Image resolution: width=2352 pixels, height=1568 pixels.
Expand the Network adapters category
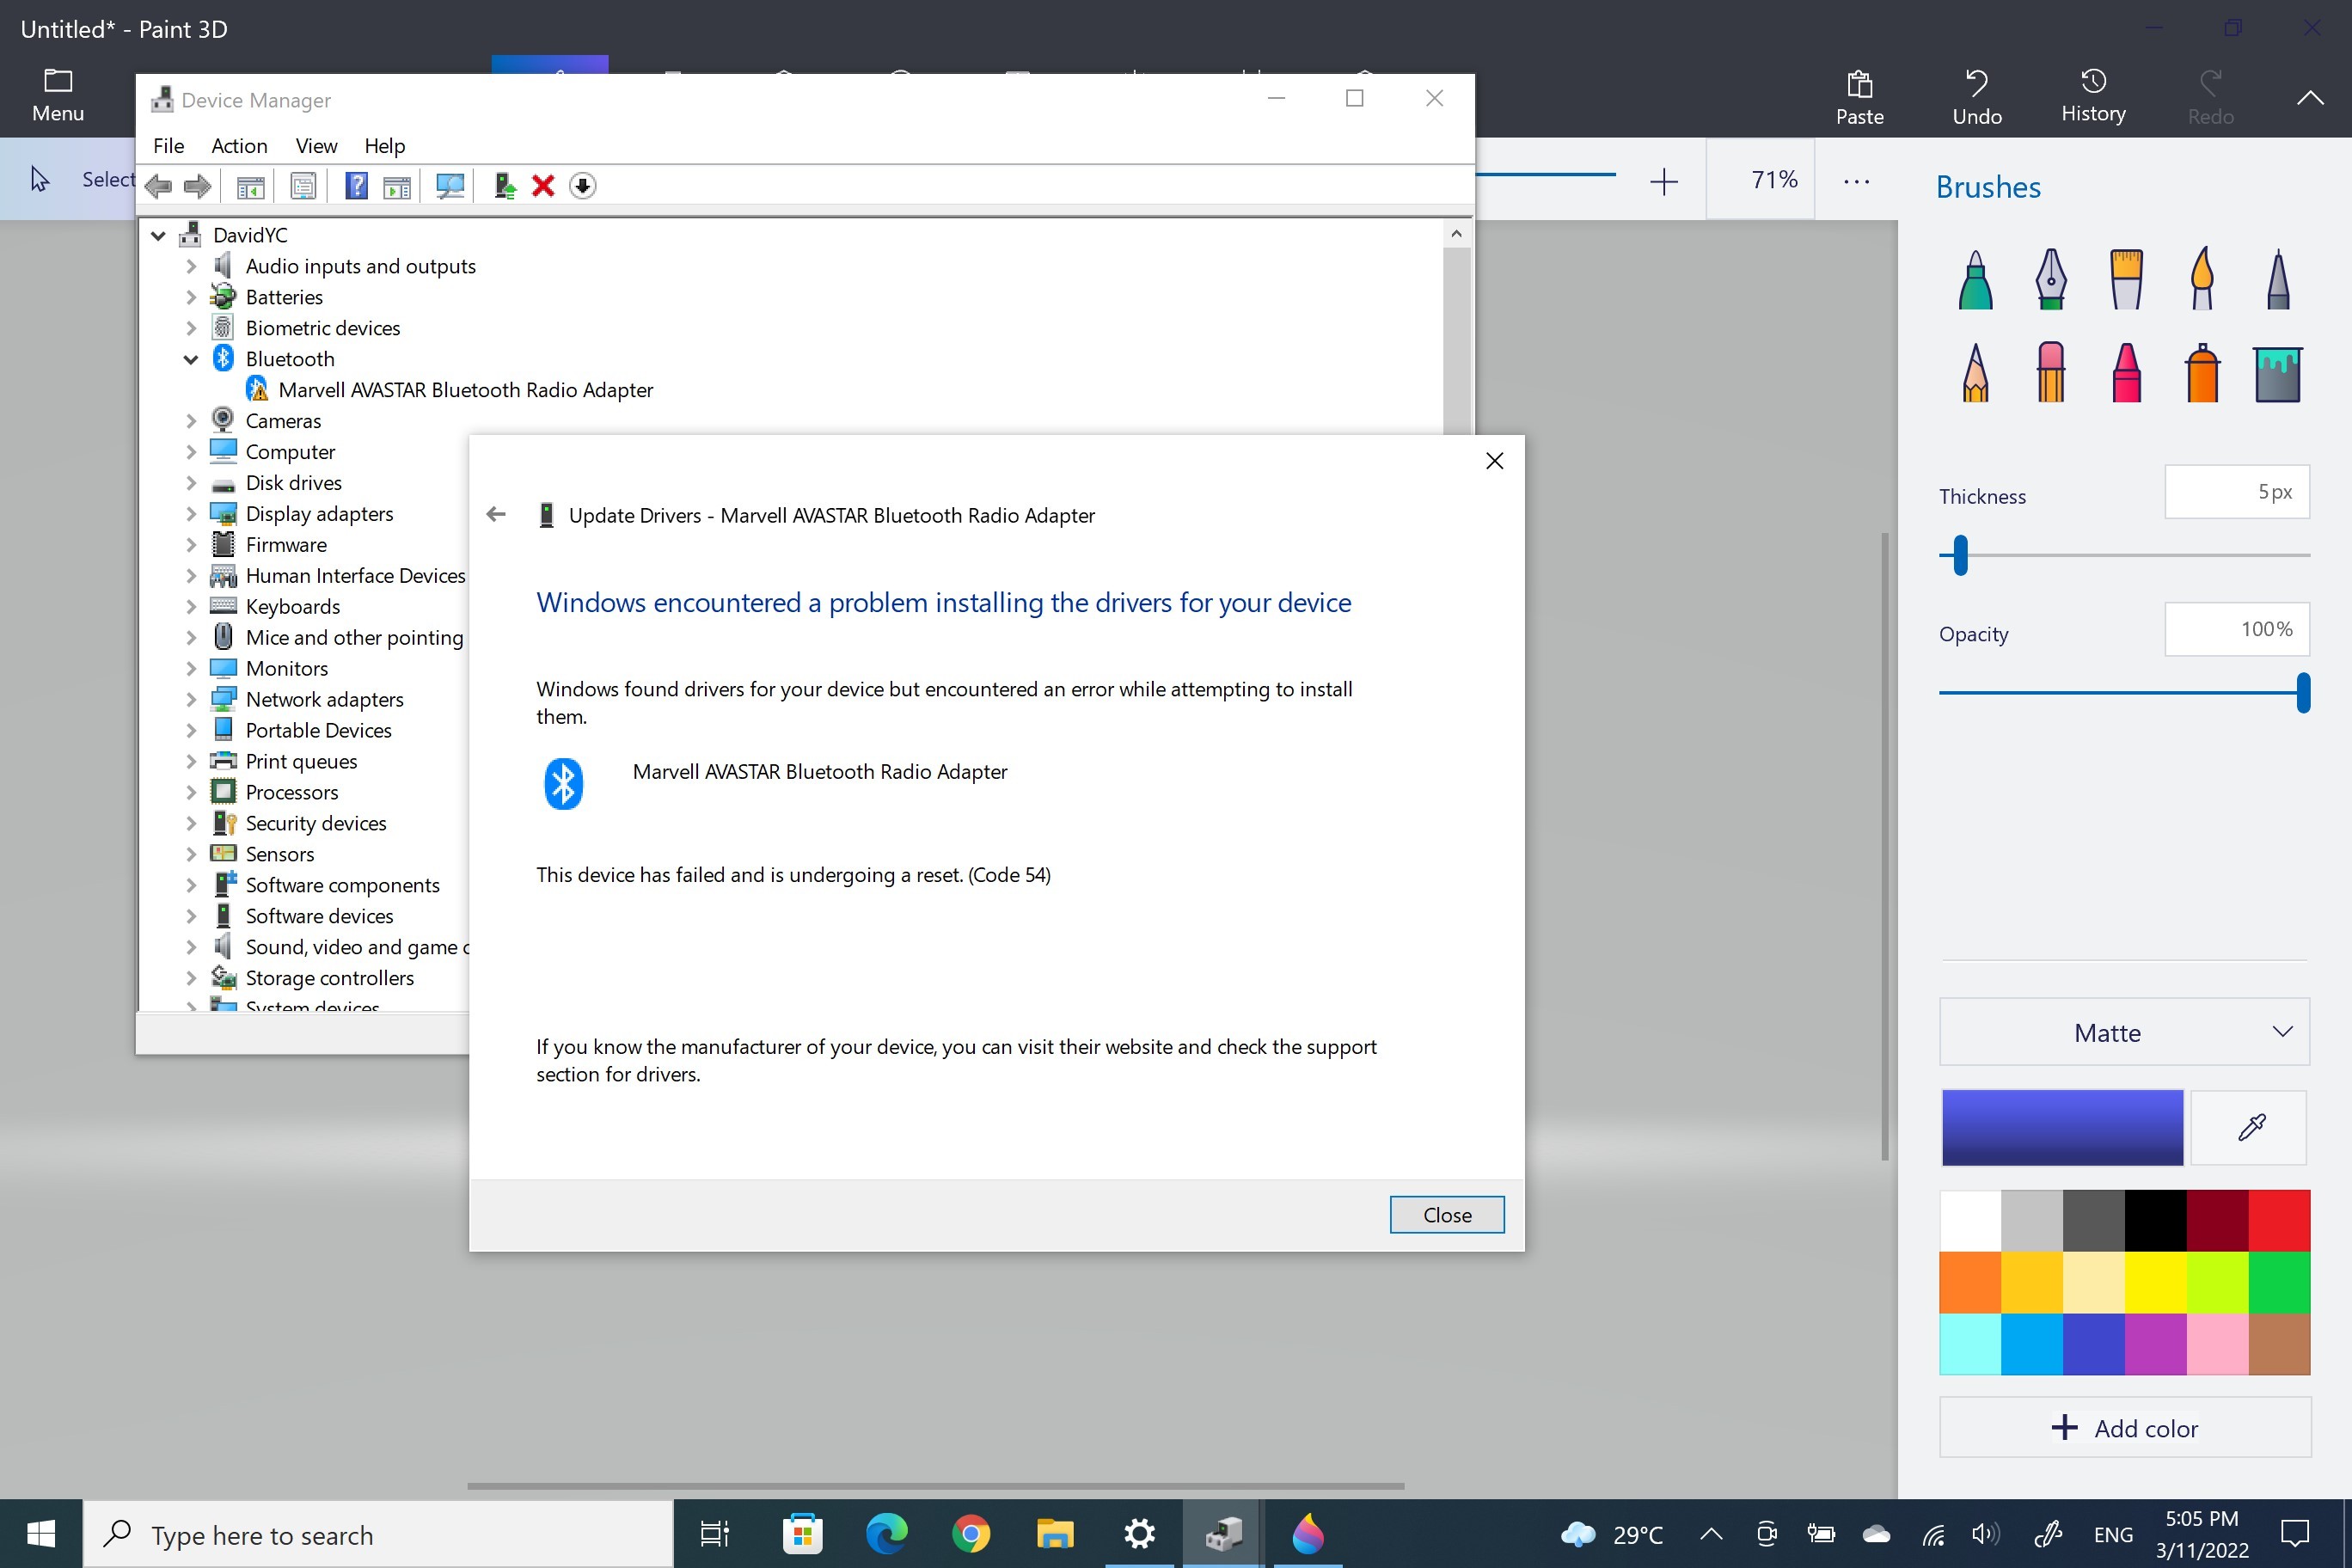191,700
